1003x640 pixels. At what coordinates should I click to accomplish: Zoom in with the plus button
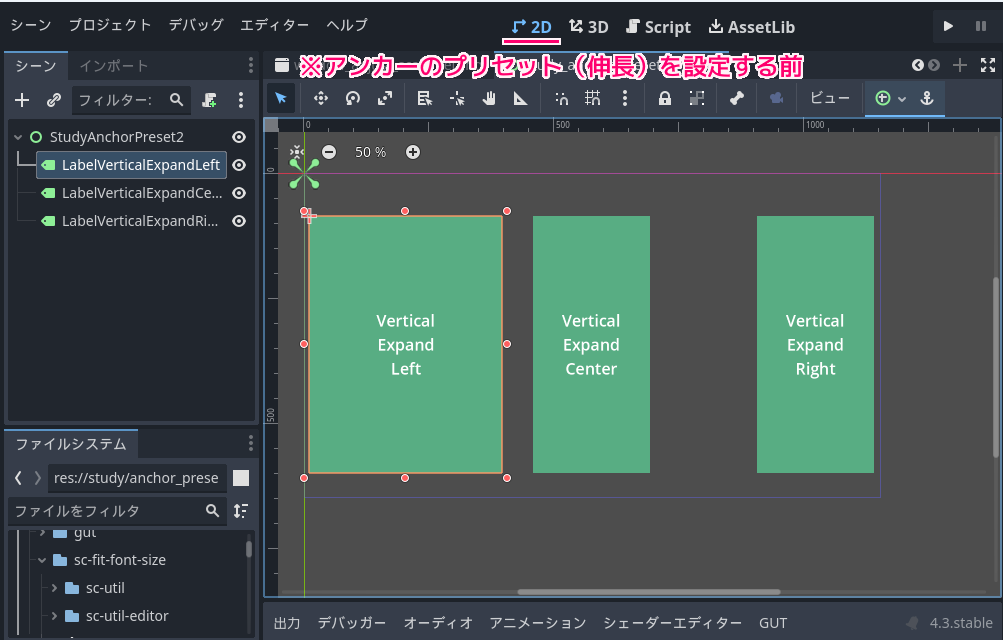tap(412, 152)
